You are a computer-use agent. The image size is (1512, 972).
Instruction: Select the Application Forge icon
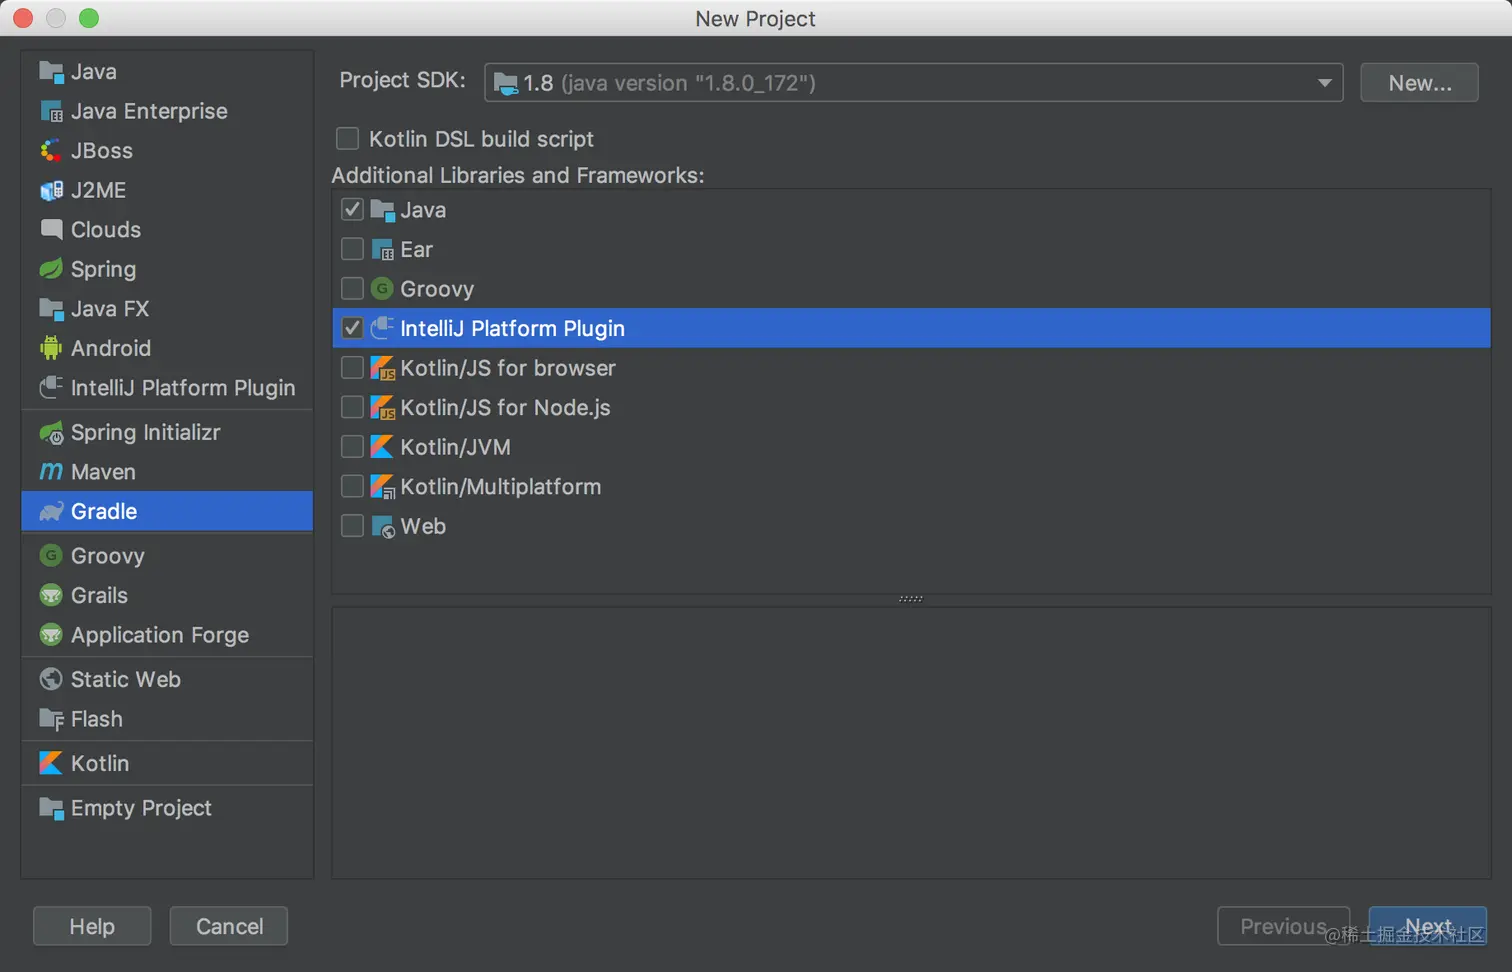click(51, 635)
